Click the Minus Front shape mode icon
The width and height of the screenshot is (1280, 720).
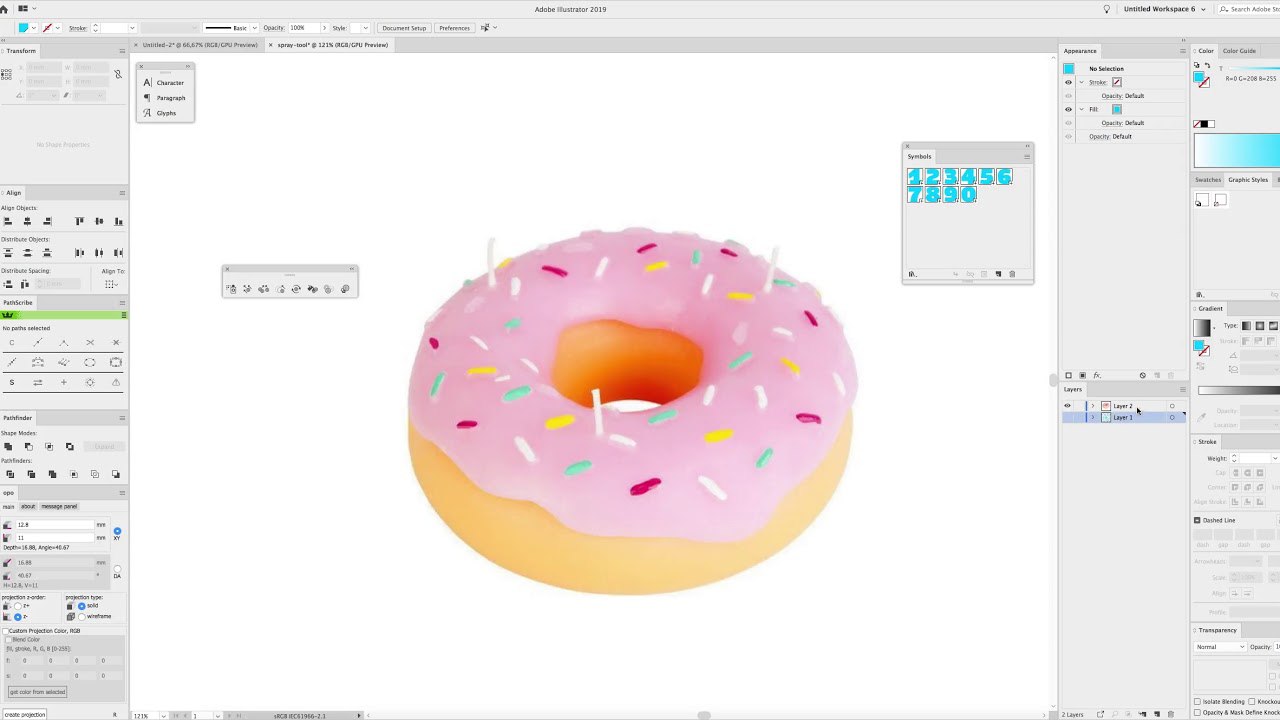28,446
